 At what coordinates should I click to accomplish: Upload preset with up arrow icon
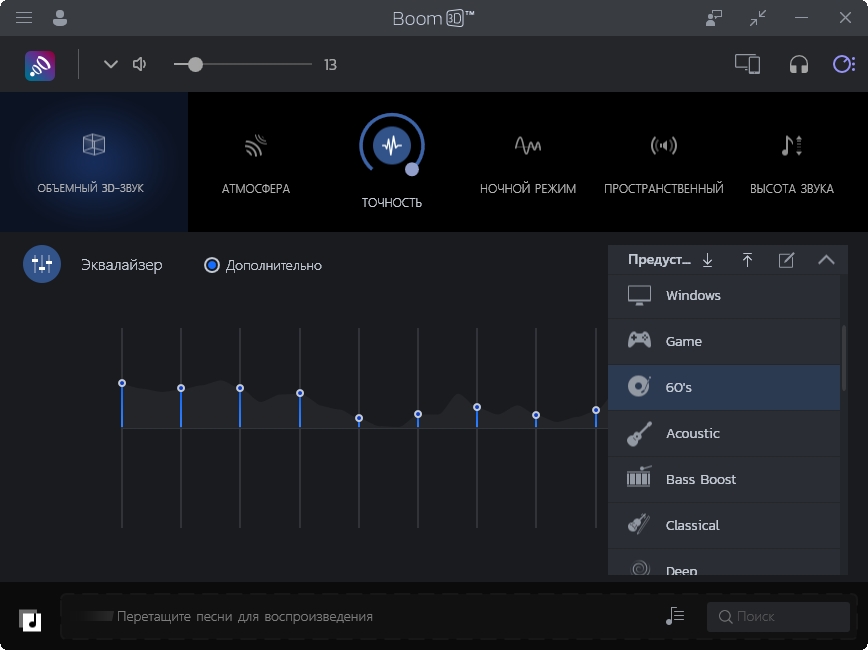coord(747,260)
